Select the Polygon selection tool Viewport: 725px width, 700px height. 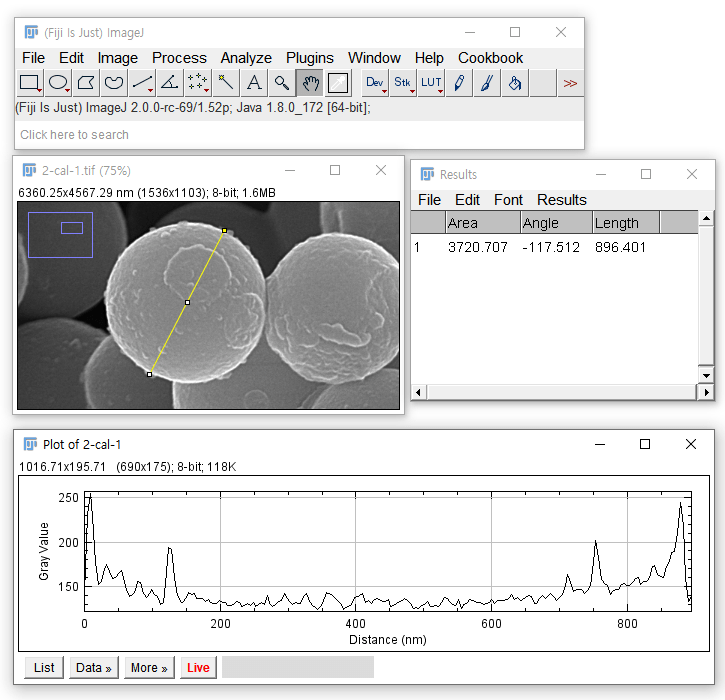coord(86,83)
